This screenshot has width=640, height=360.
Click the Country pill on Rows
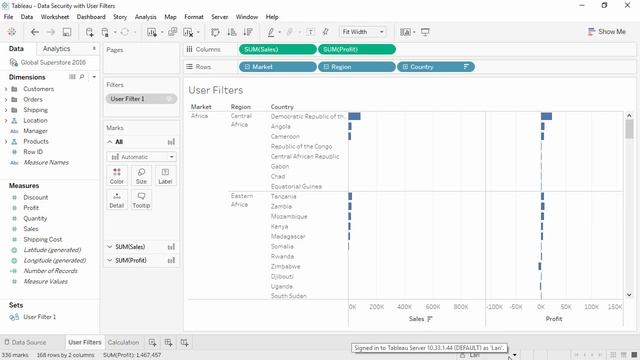[x=436, y=67]
